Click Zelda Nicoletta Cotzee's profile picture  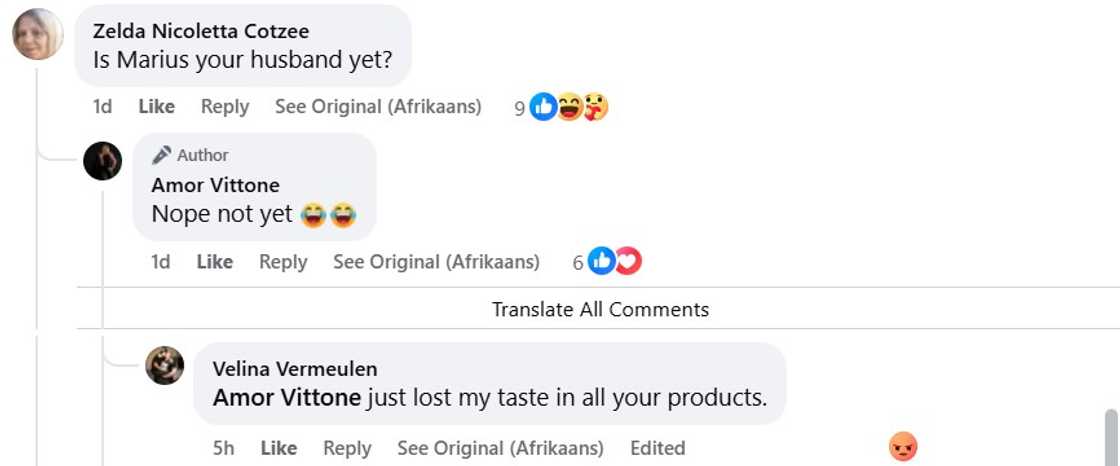pyautogui.click(x=38, y=35)
